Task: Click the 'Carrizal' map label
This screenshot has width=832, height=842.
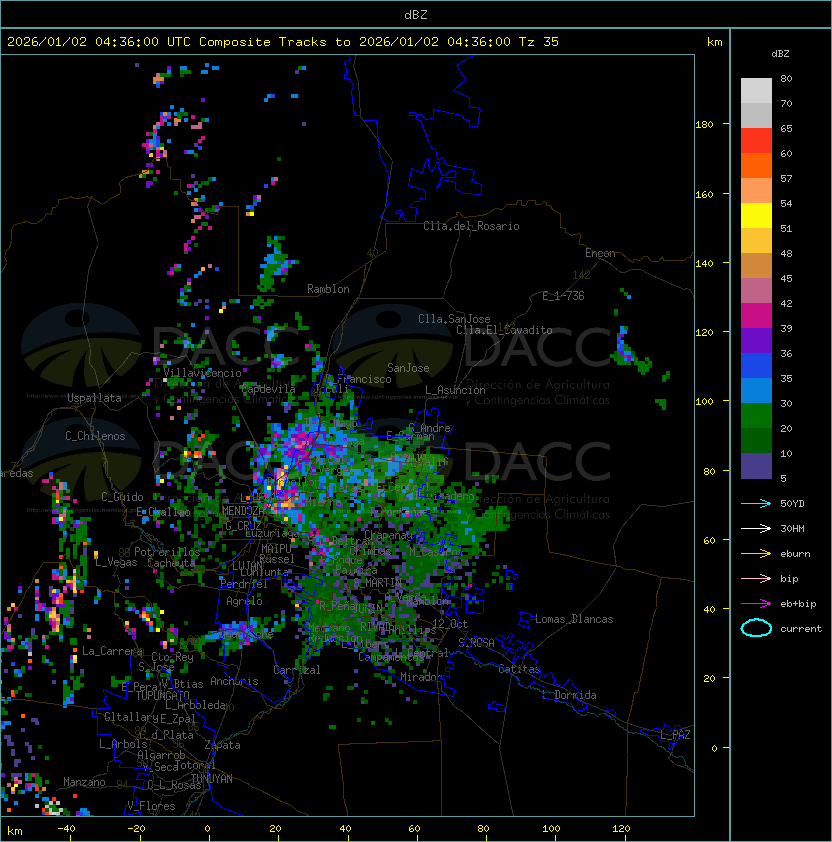Action: (x=297, y=670)
